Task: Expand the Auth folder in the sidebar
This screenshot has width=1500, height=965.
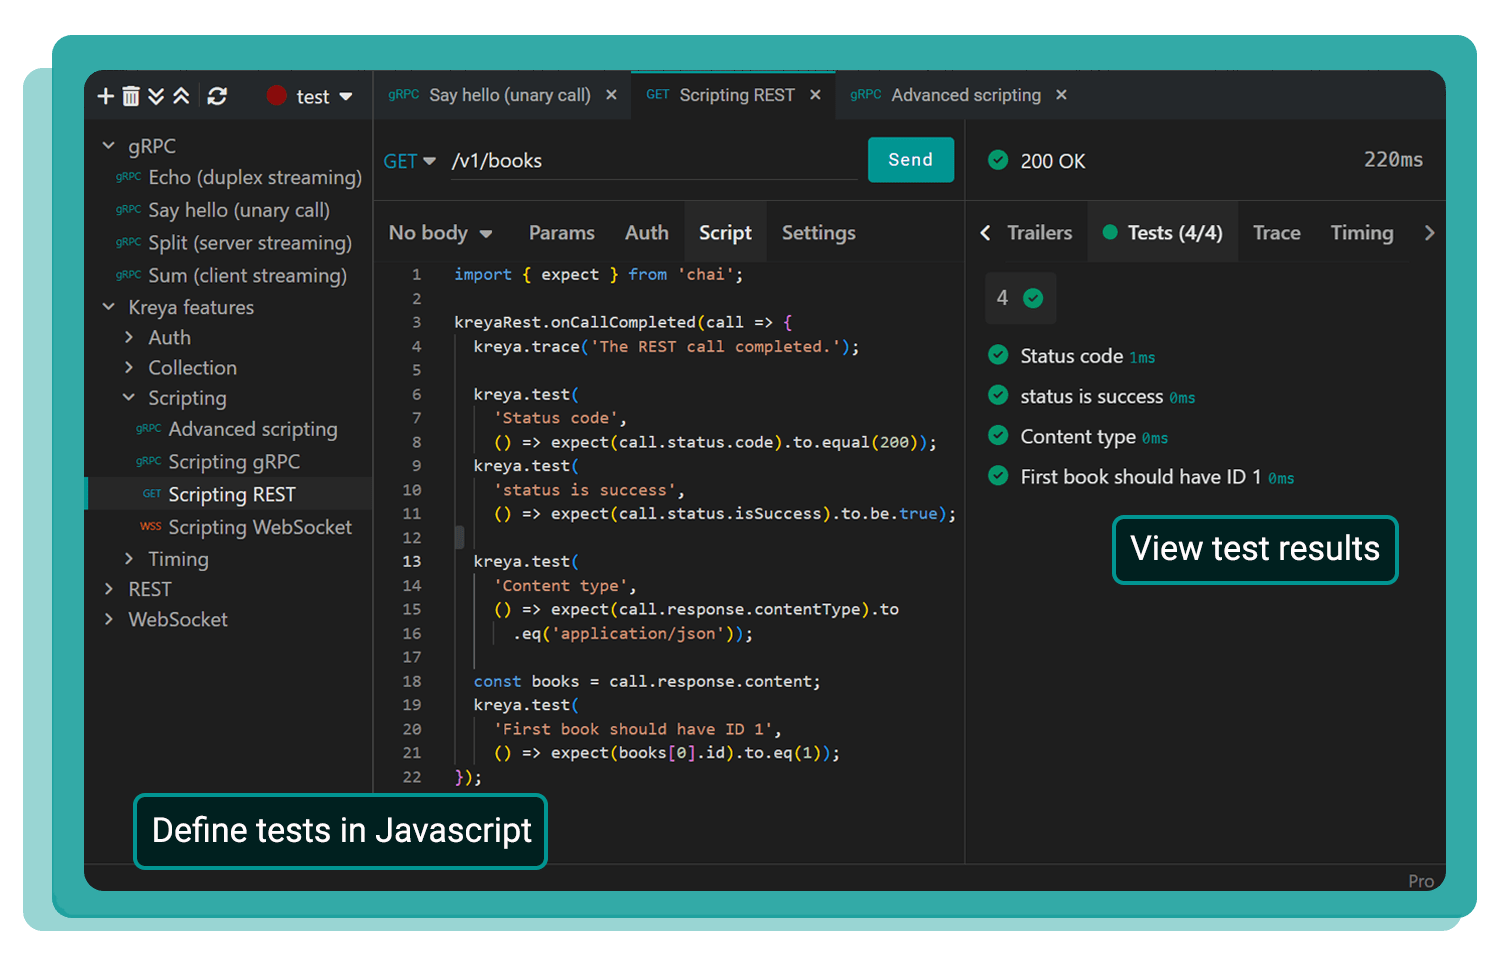Action: coord(129,337)
